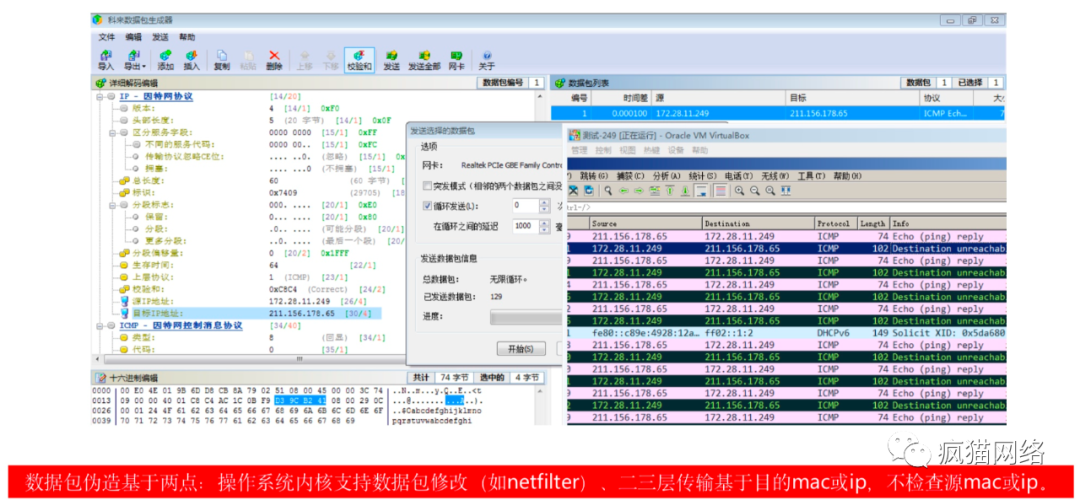Click the red 删除 delete icon
The image size is (1080, 500).
(274, 60)
